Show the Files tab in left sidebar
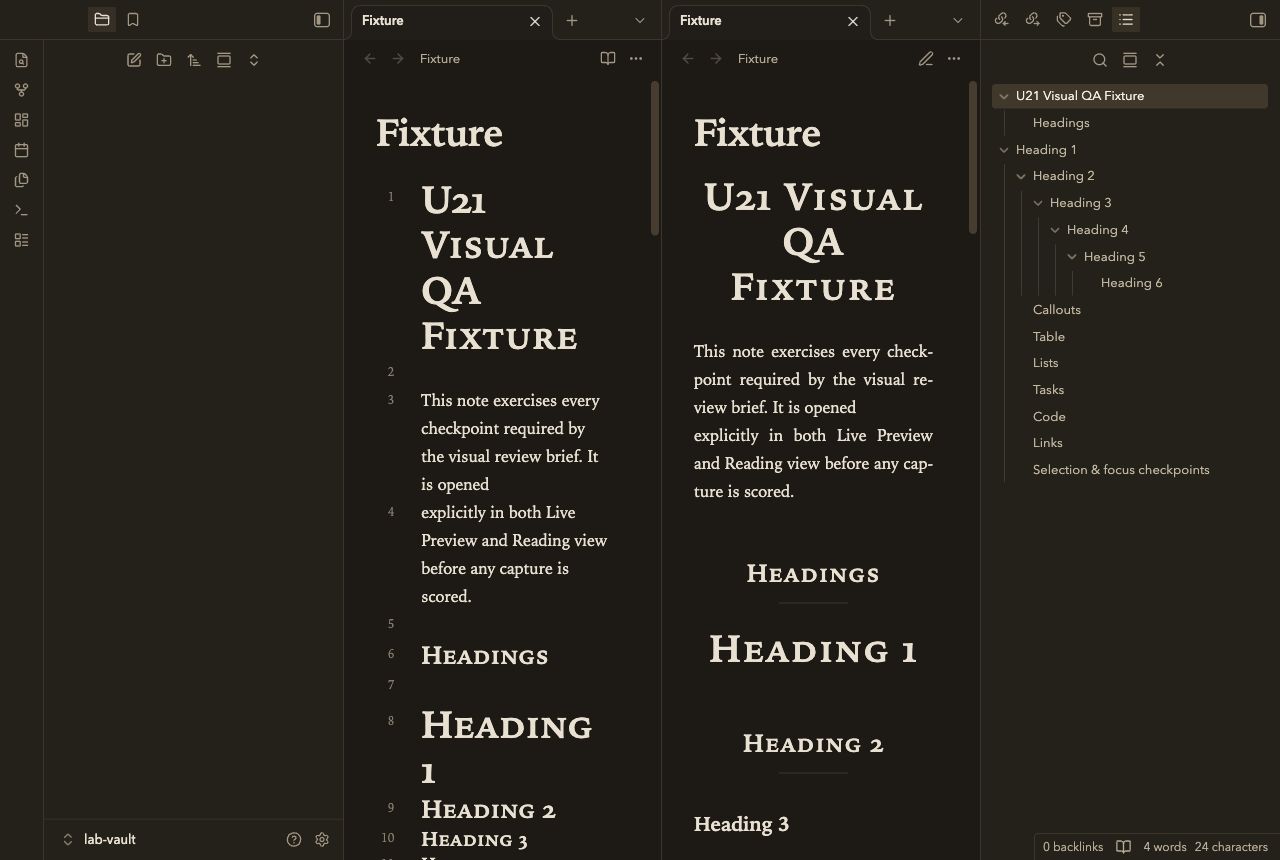 [x=102, y=20]
